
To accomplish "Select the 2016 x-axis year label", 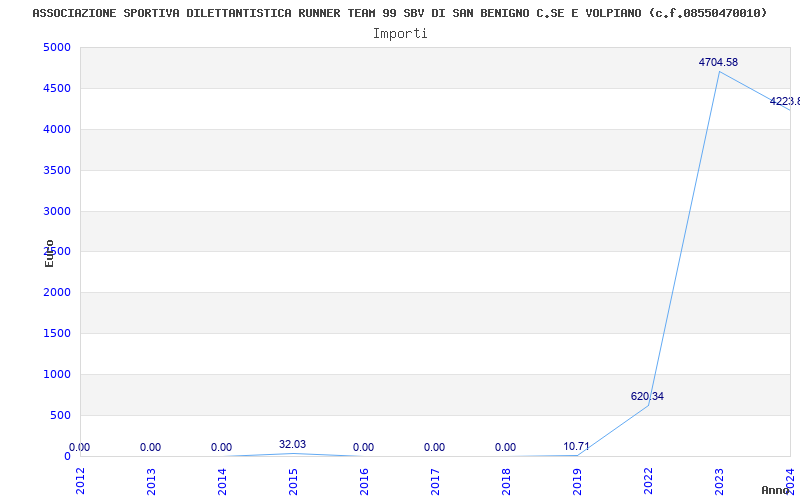I will point(364,482).
